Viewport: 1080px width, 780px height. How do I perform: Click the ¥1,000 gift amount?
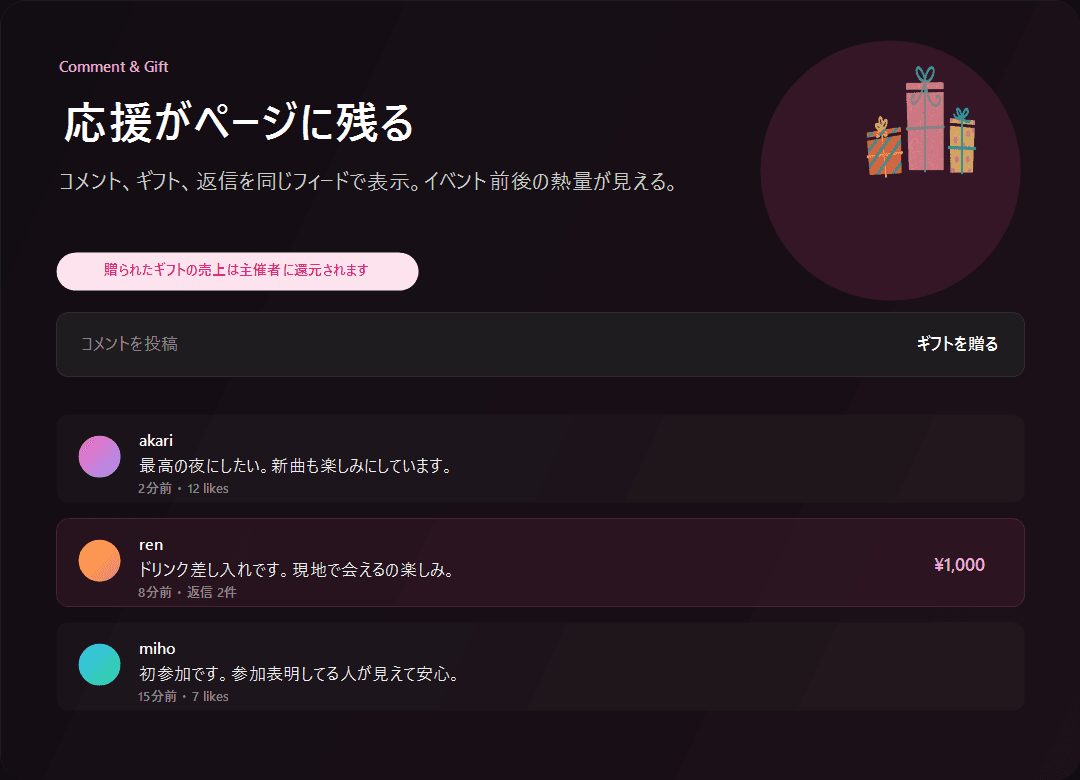pos(959,565)
